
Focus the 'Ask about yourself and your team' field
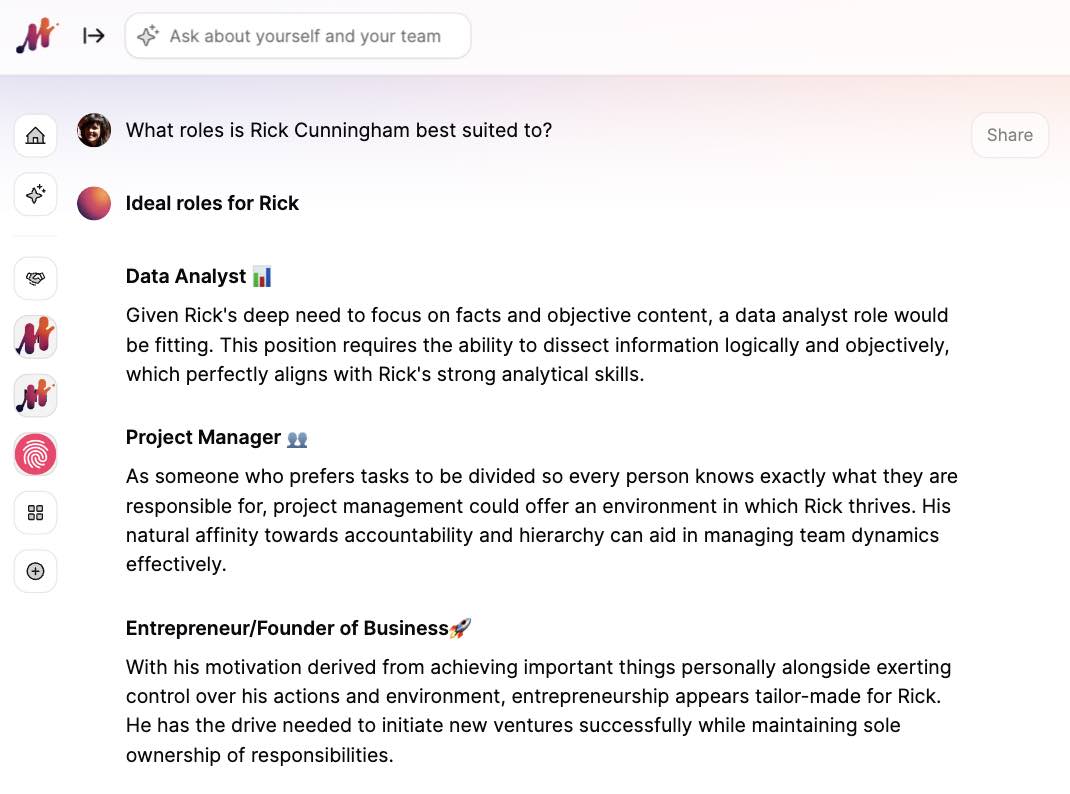pyautogui.click(x=305, y=36)
